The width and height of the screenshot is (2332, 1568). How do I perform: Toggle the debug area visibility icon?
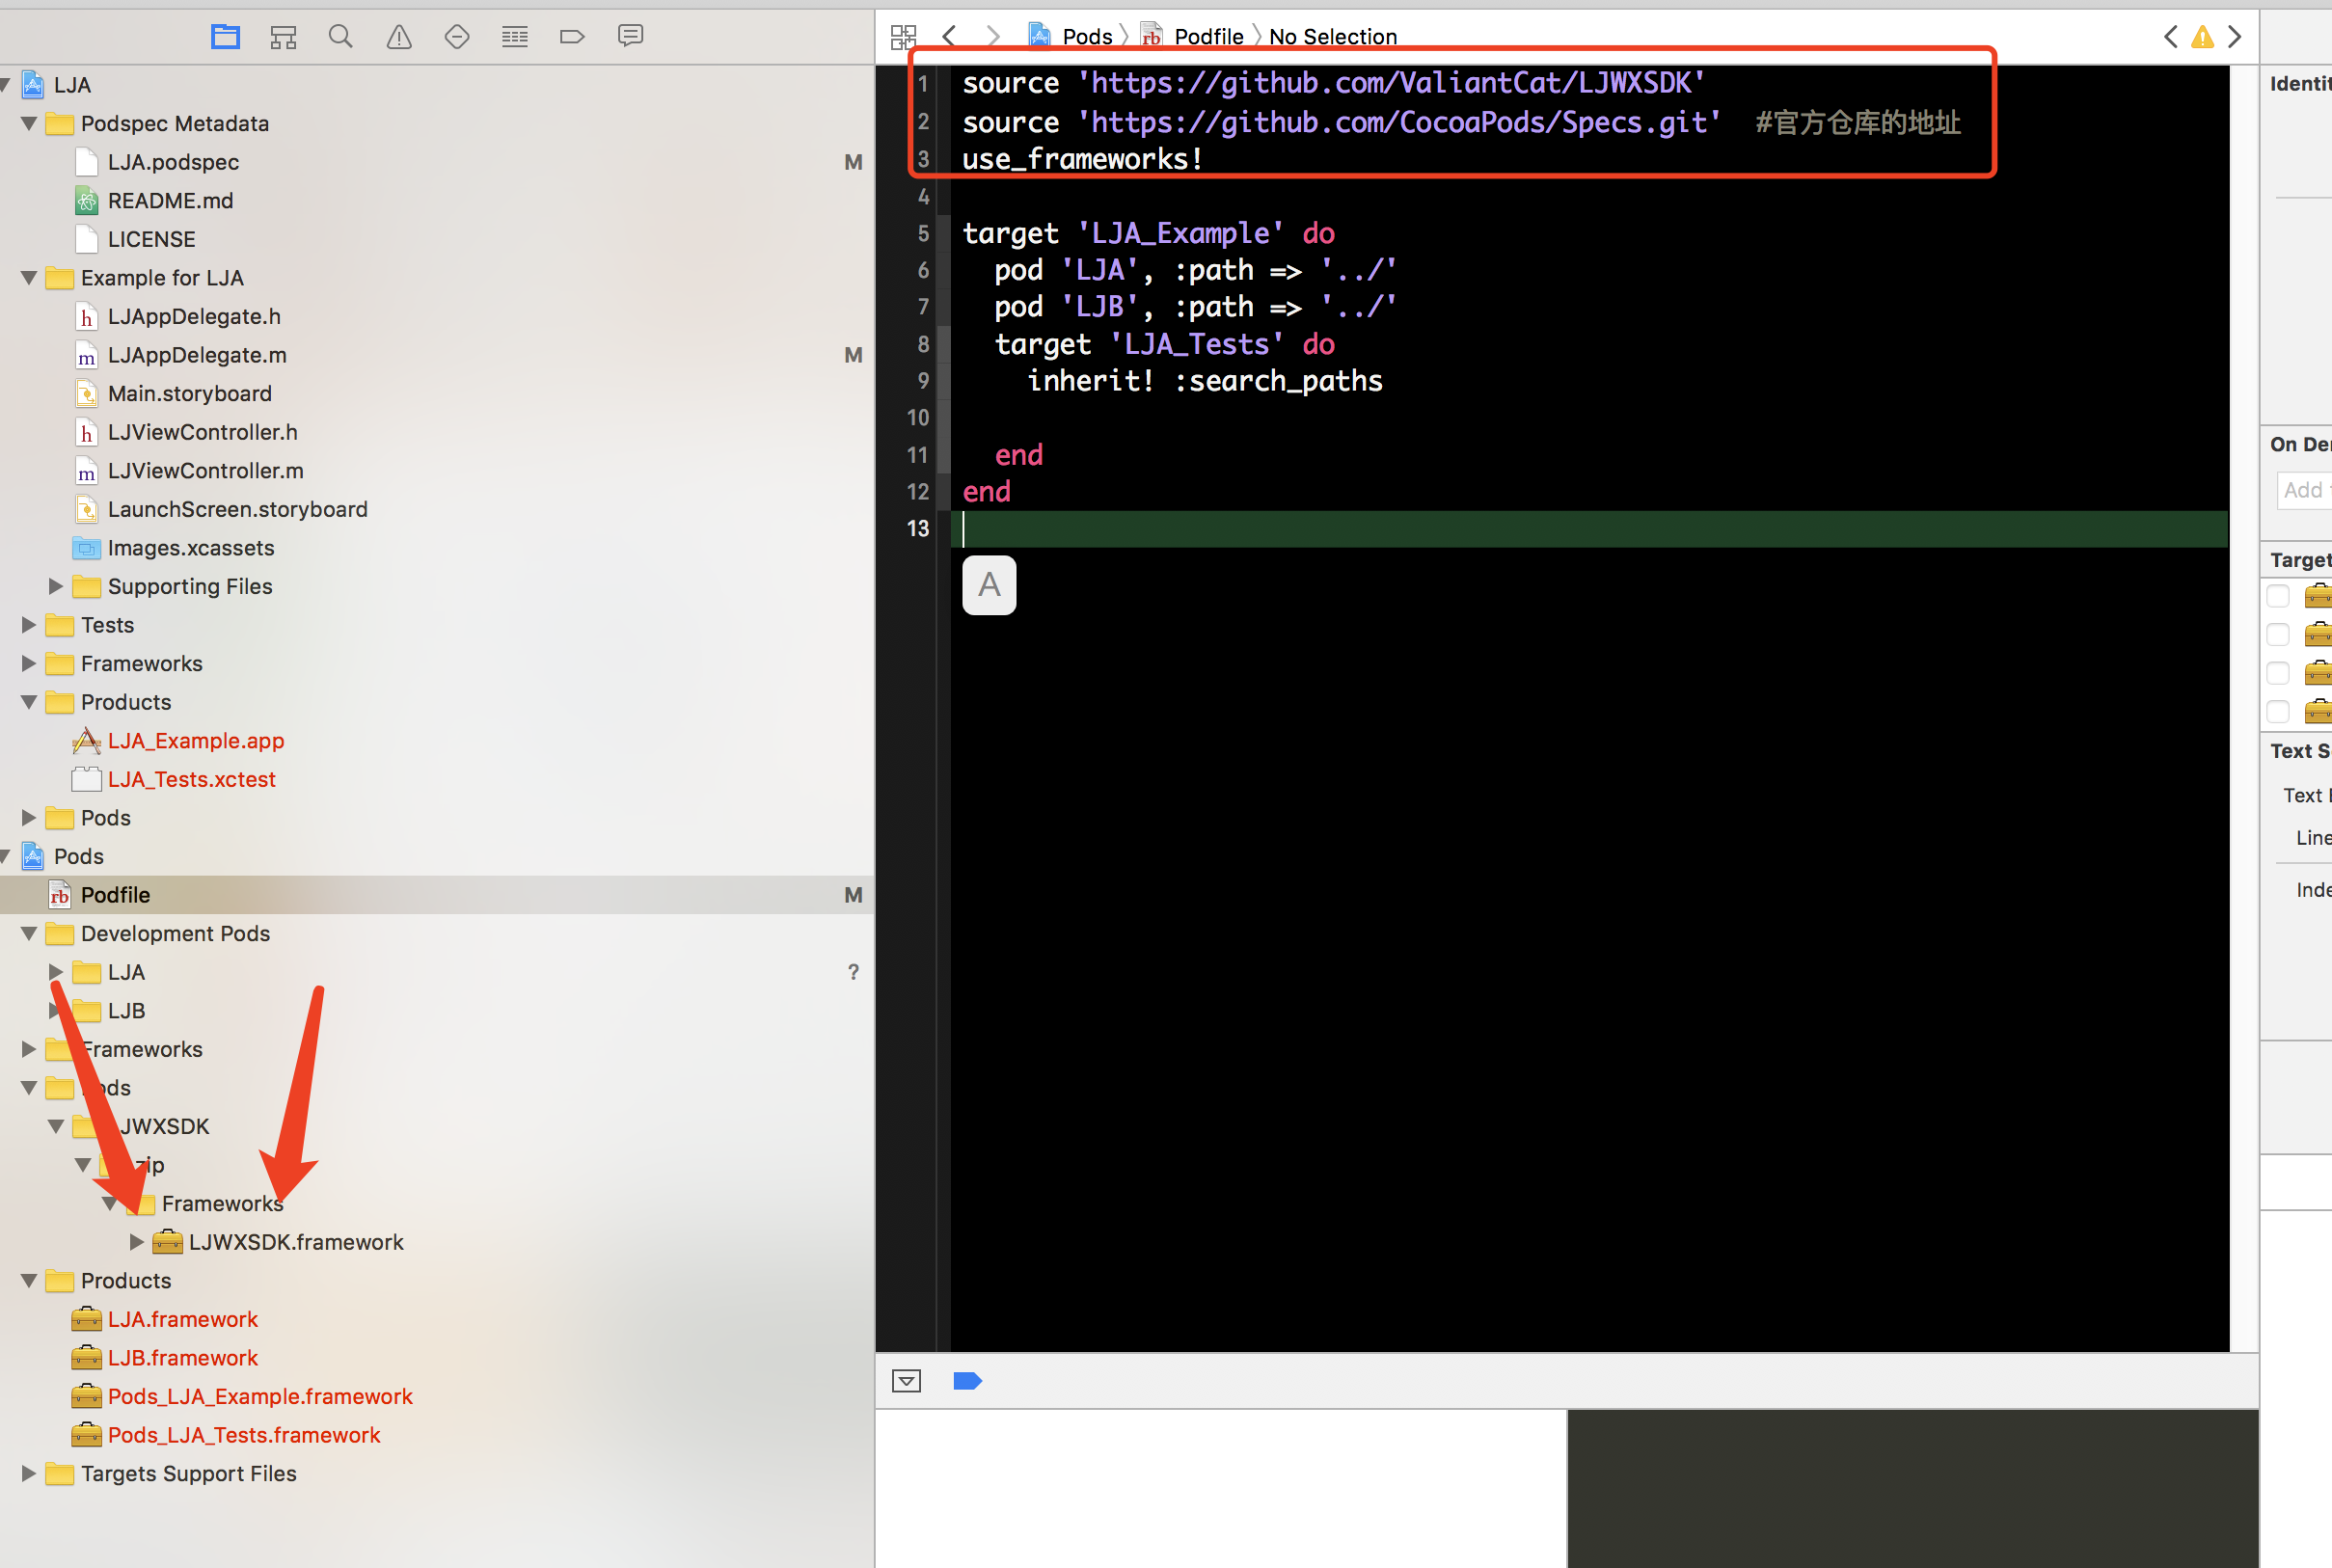coord(905,1381)
